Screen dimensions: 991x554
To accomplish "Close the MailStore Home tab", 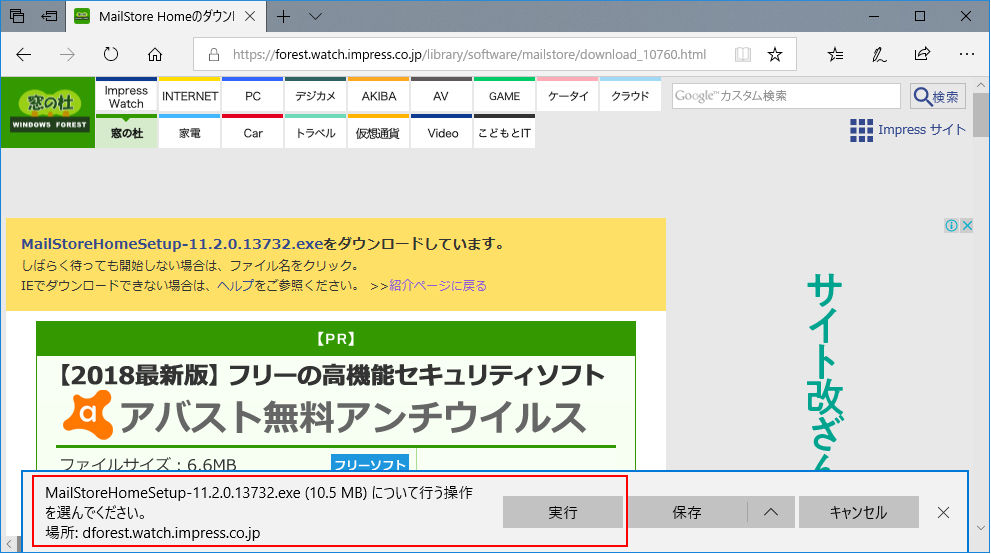I will point(250,16).
